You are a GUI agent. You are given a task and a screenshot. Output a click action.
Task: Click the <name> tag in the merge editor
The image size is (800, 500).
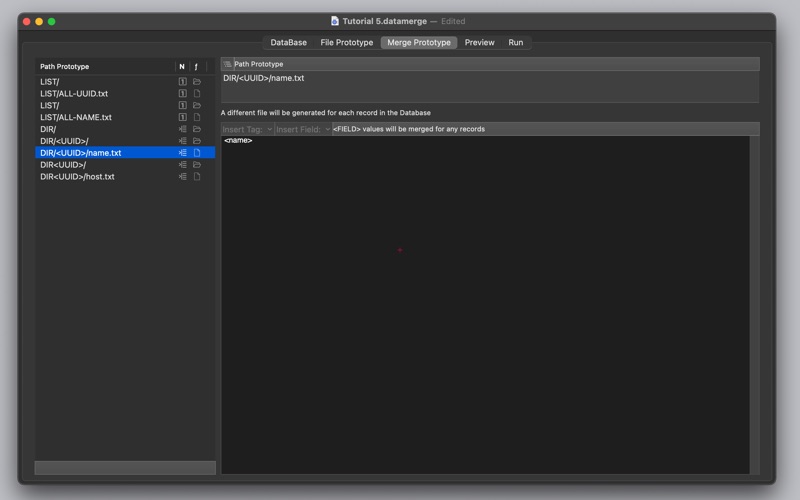[x=238, y=140]
